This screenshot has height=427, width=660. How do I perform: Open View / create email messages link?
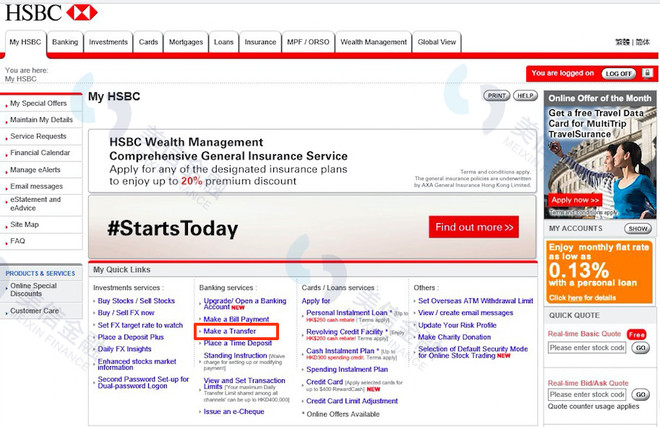tap(466, 313)
